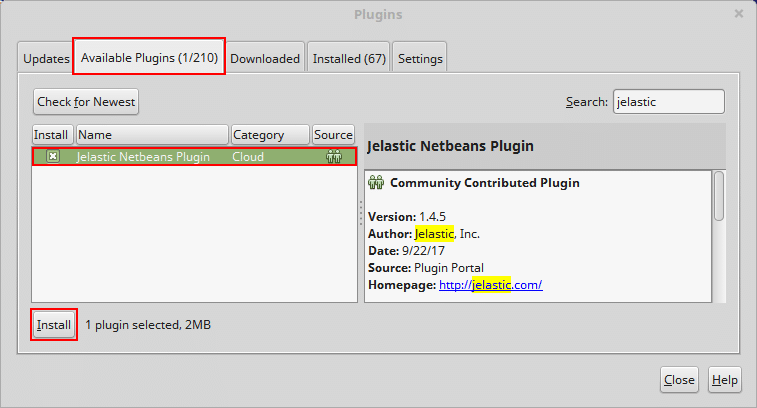757x408 pixels.
Task: Click the details pane vertical scrollbar
Action: click(x=719, y=196)
